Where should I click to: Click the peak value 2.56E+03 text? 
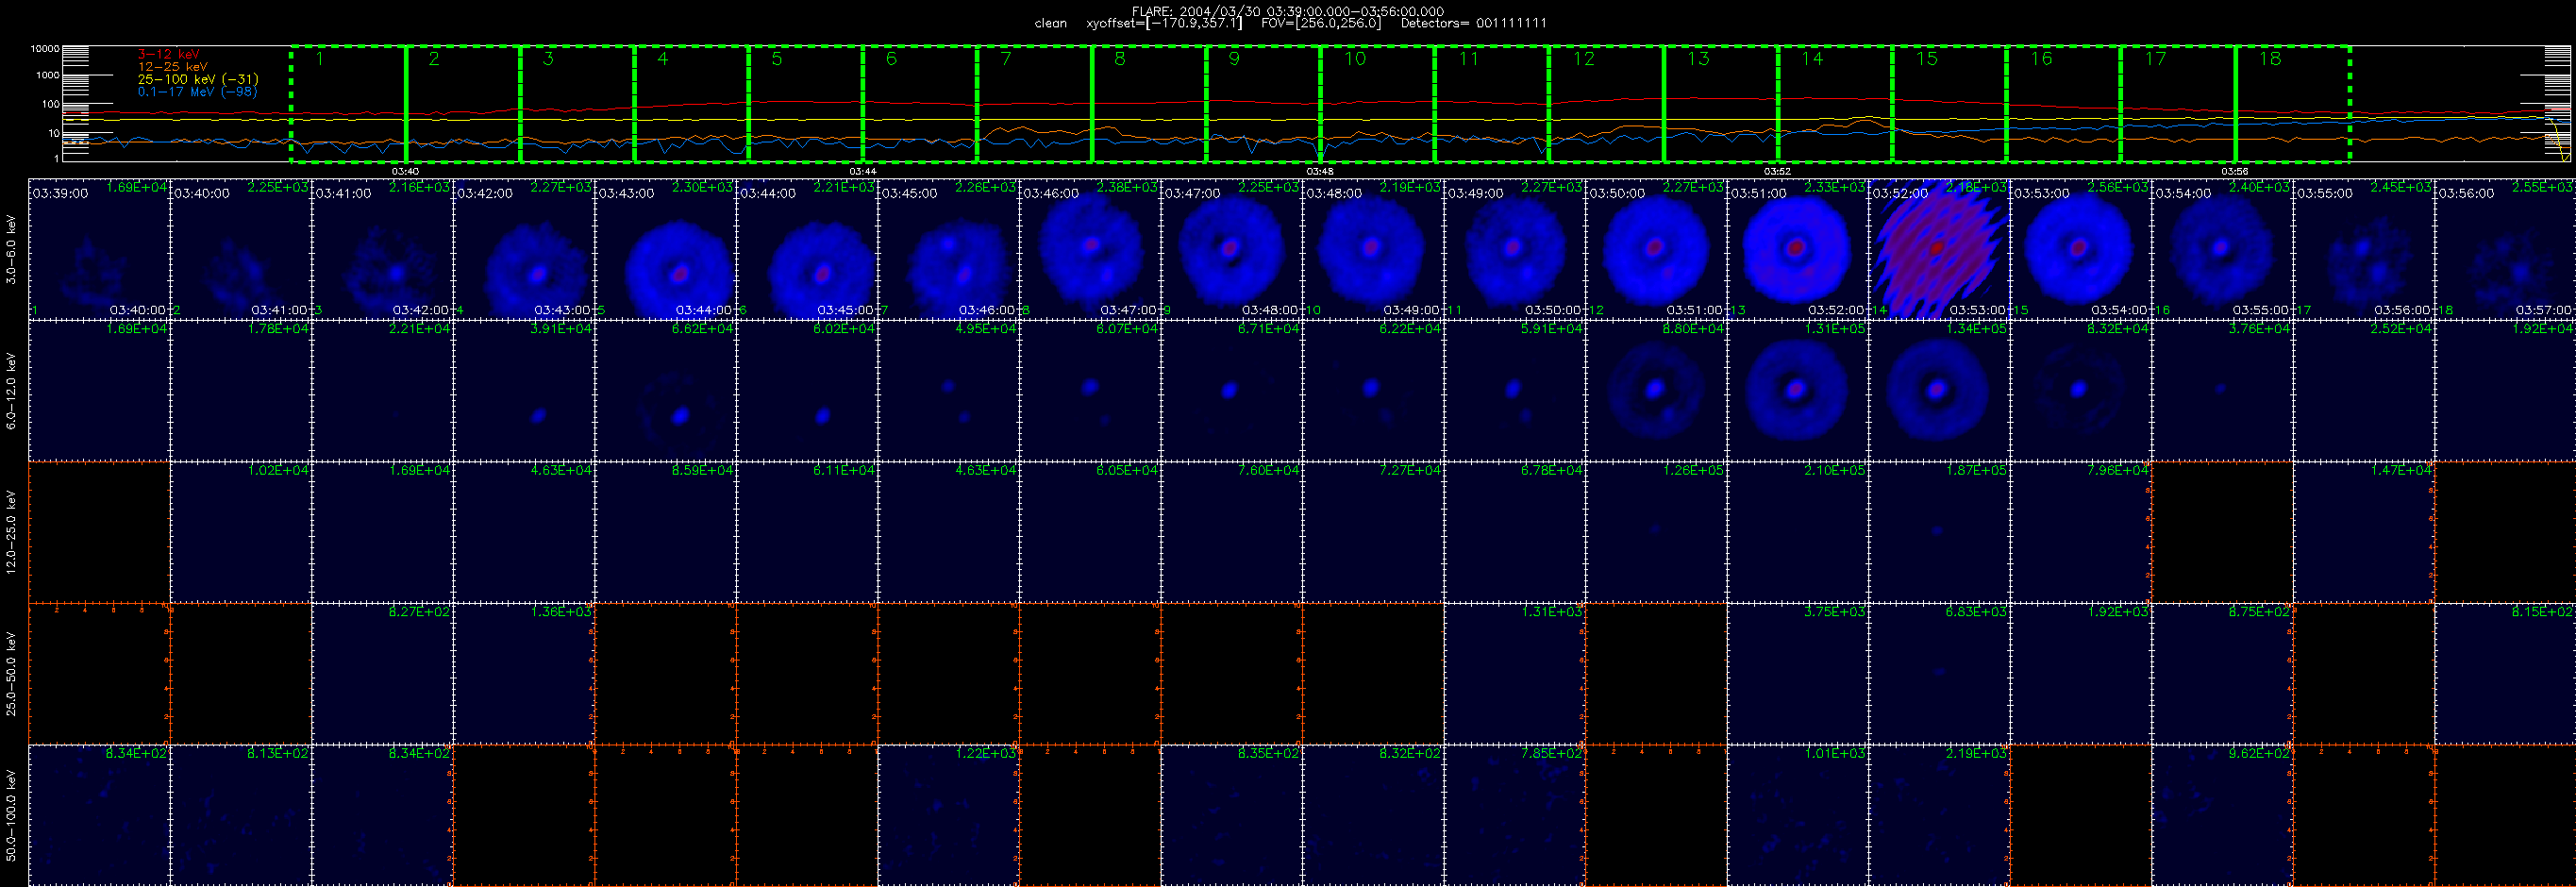[2118, 187]
